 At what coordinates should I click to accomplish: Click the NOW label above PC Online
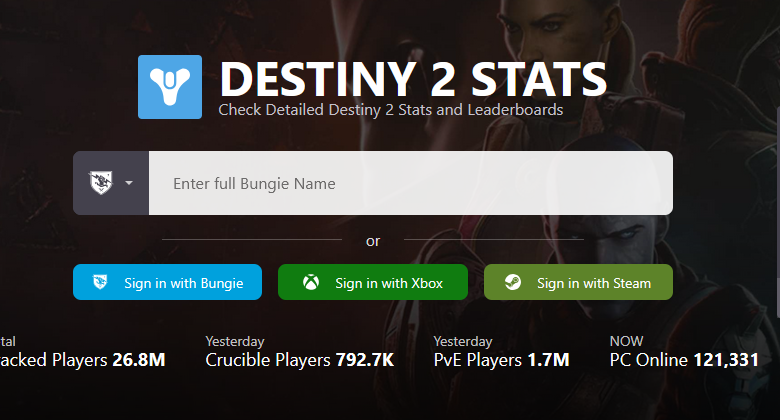click(626, 341)
